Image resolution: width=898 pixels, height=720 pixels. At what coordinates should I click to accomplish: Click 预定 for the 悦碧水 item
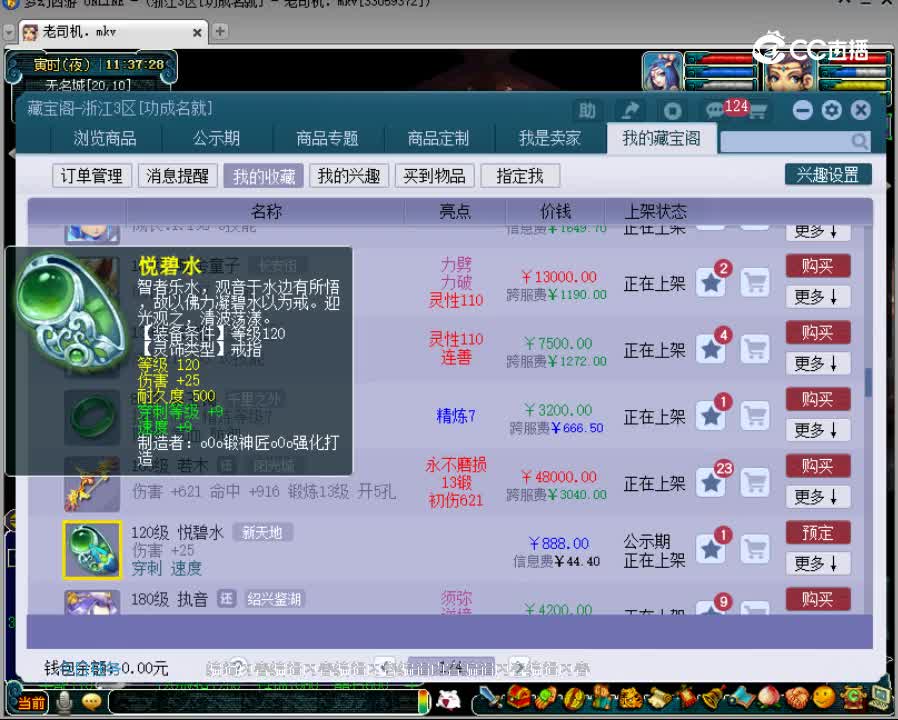click(x=818, y=533)
